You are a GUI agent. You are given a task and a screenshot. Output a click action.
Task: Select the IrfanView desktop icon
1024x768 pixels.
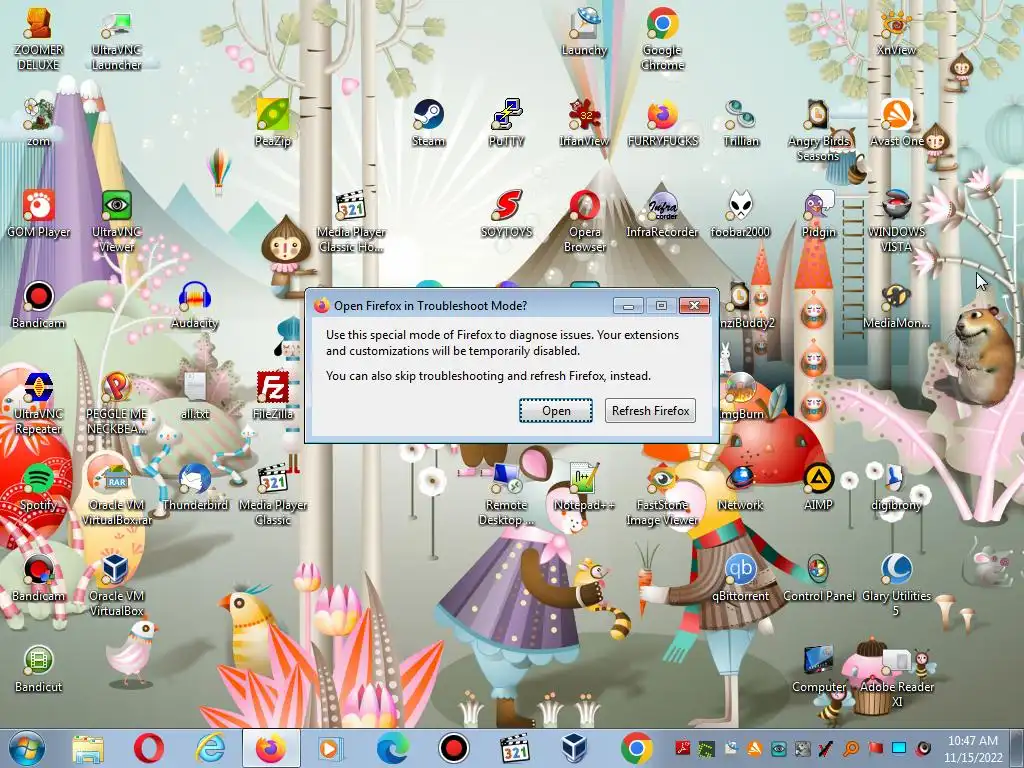tap(584, 121)
